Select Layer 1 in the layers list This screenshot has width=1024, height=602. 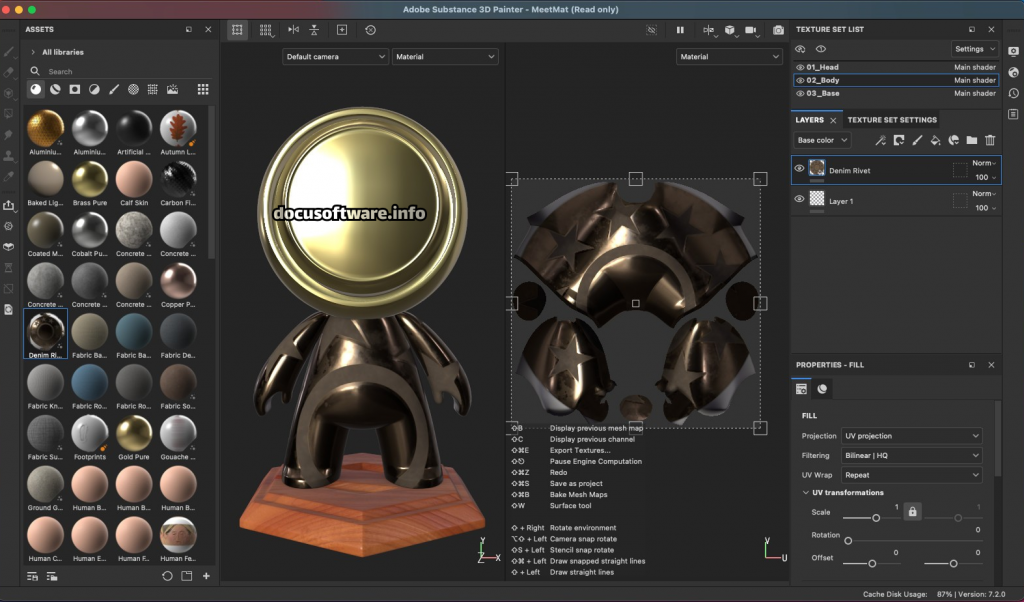(896, 200)
